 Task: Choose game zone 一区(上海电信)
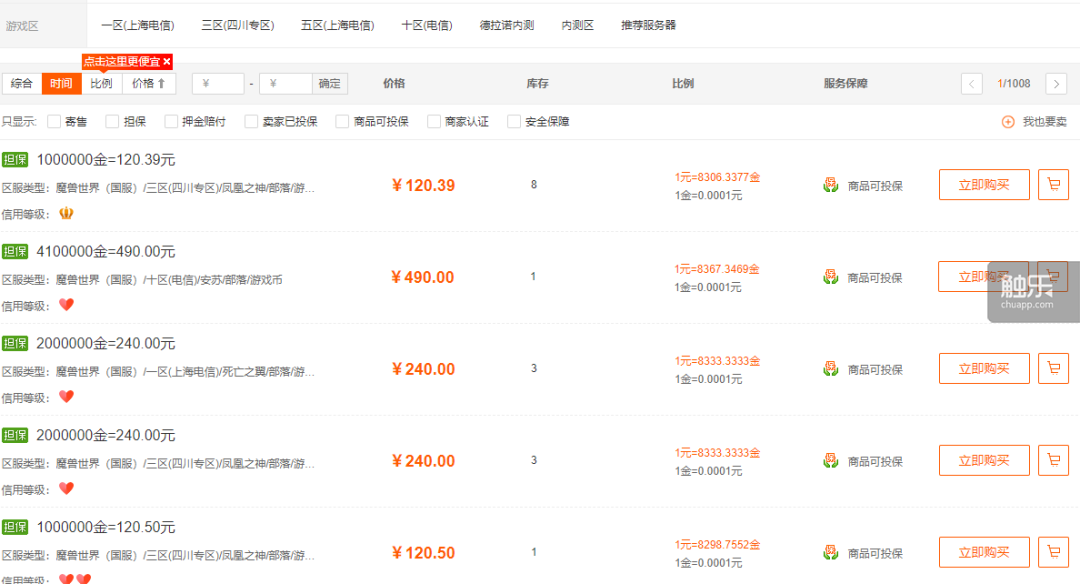click(x=138, y=25)
